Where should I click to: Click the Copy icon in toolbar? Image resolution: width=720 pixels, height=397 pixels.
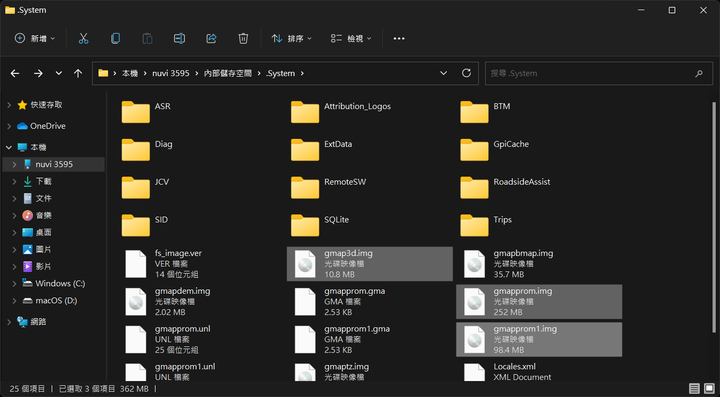(115, 39)
